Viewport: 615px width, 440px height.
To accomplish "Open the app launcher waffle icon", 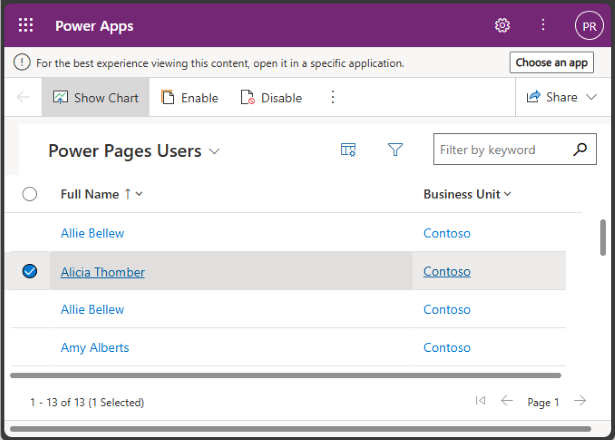I will click(x=26, y=25).
